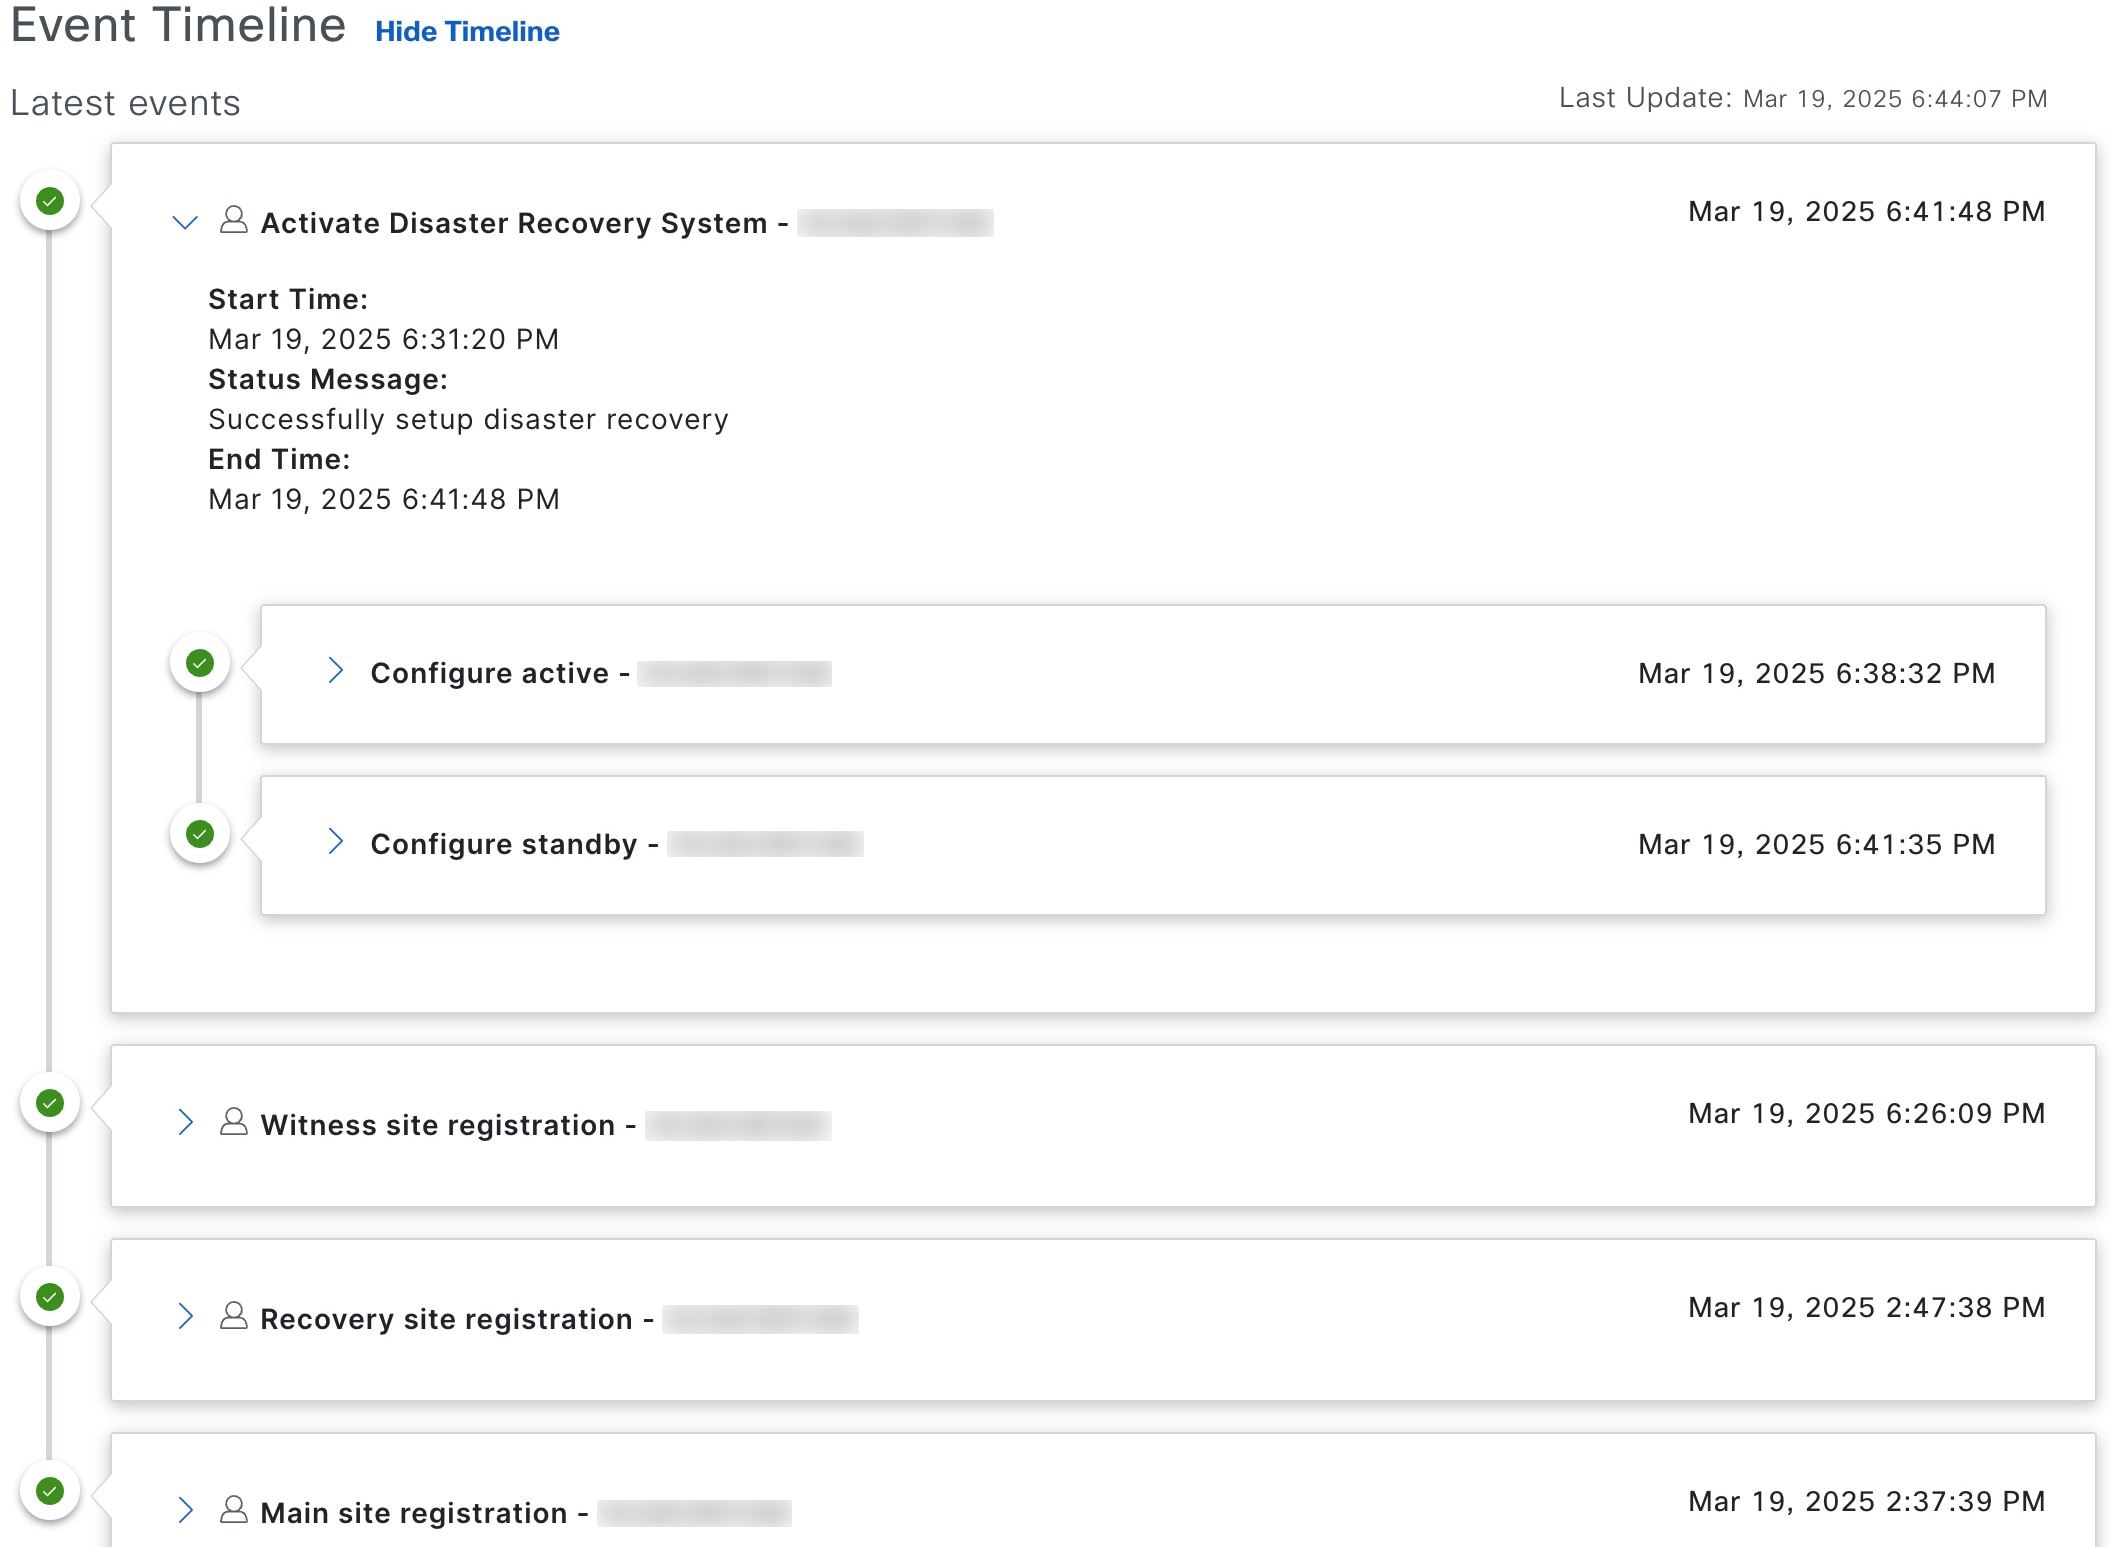
Task: Expand the Configure standby sub-event
Action: (x=336, y=842)
